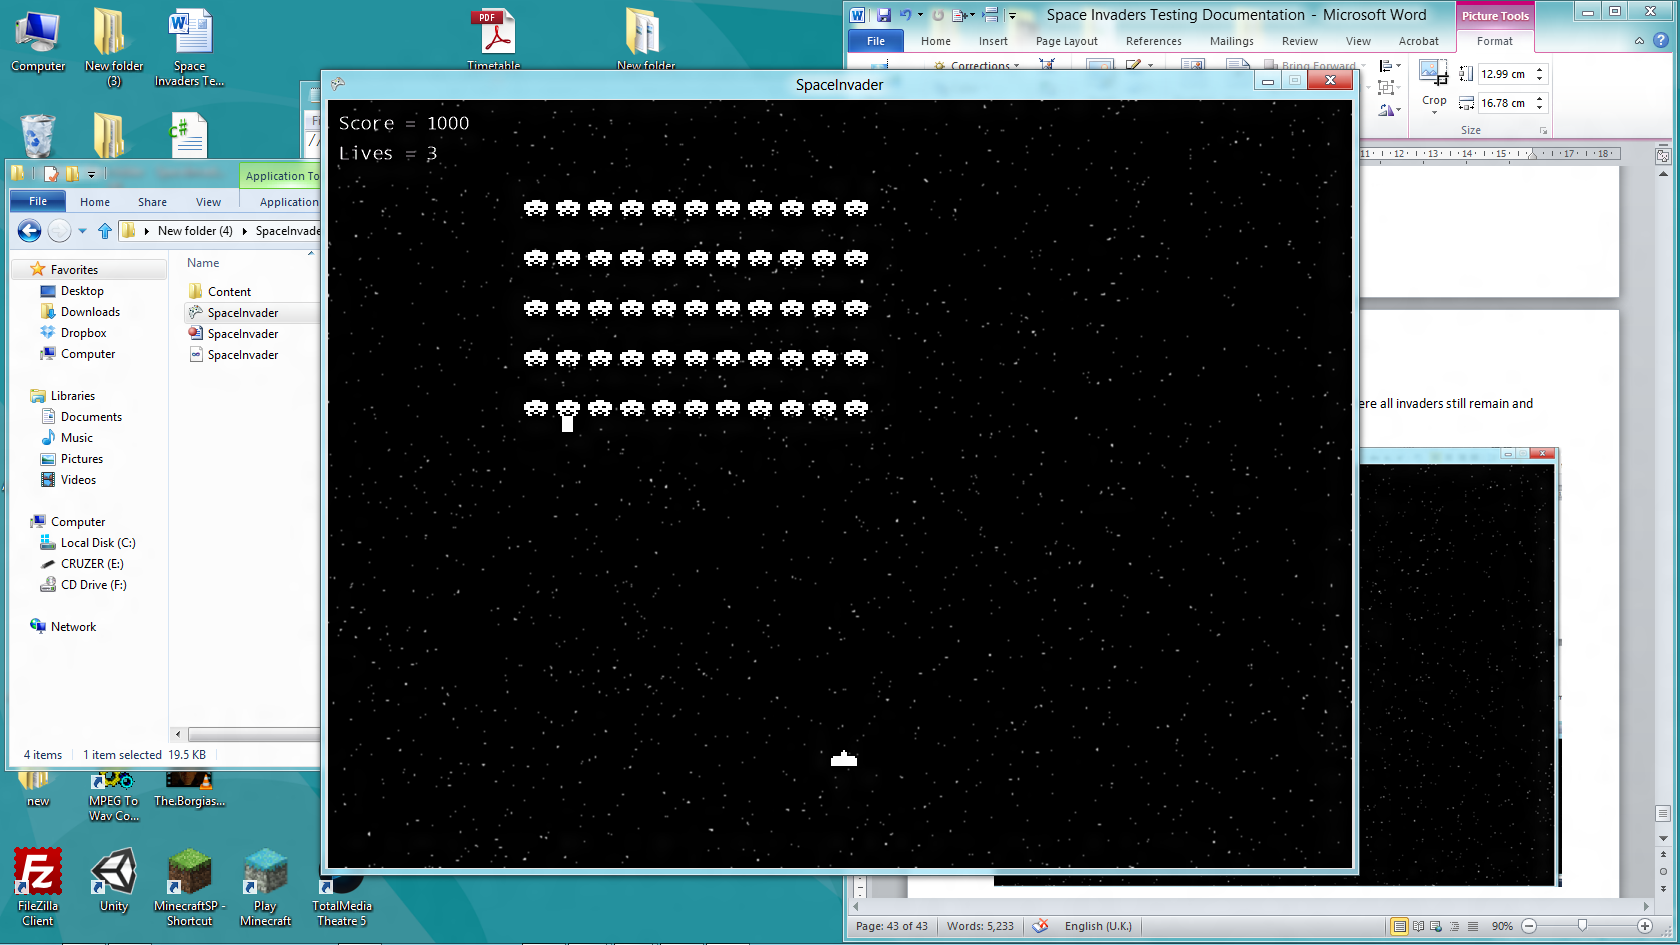Click the Explorer Up one level arrow

click(x=105, y=231)
